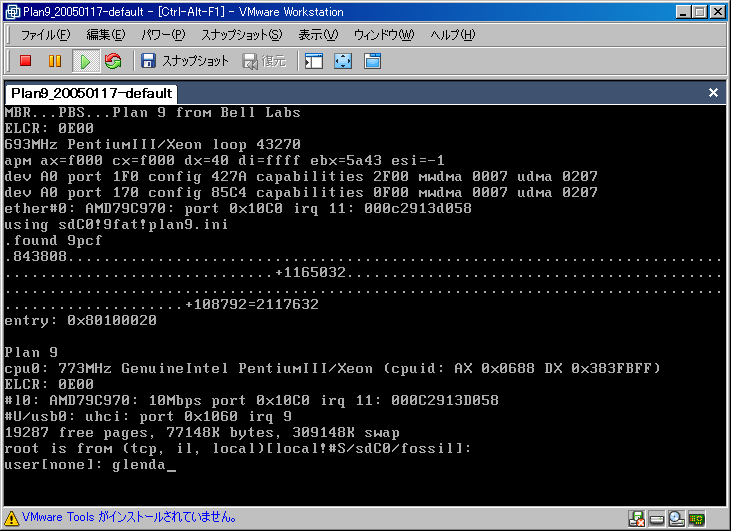Click the VMware Workstation title bar icon
This screenshot has height=531, width=731.
(13, 12)
